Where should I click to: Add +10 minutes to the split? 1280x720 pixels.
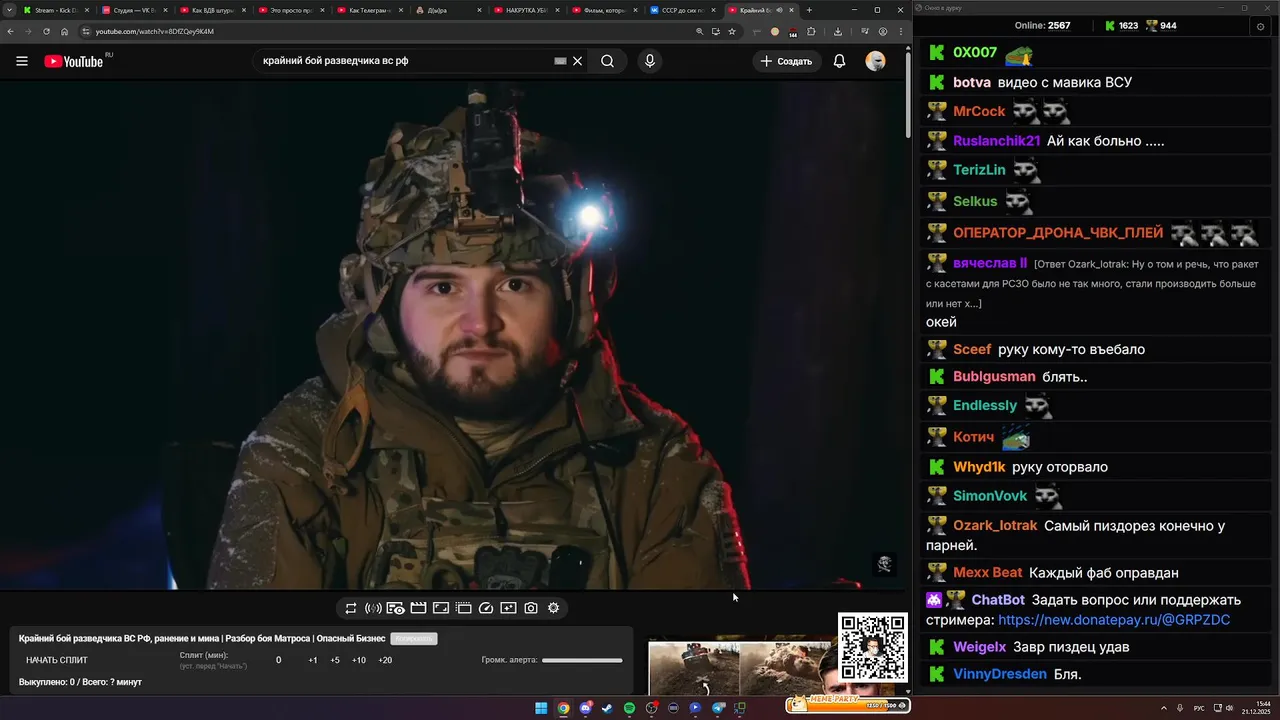(359, 660)
